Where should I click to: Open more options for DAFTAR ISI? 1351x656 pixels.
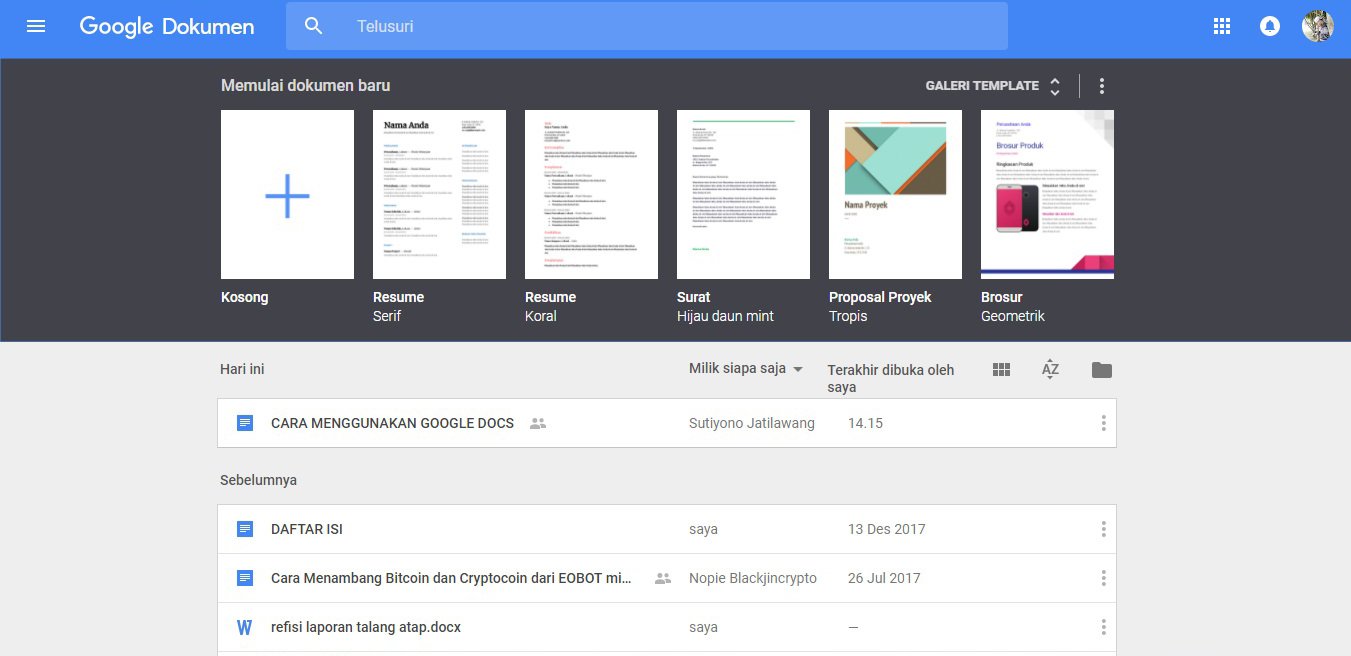(1104, 529)
